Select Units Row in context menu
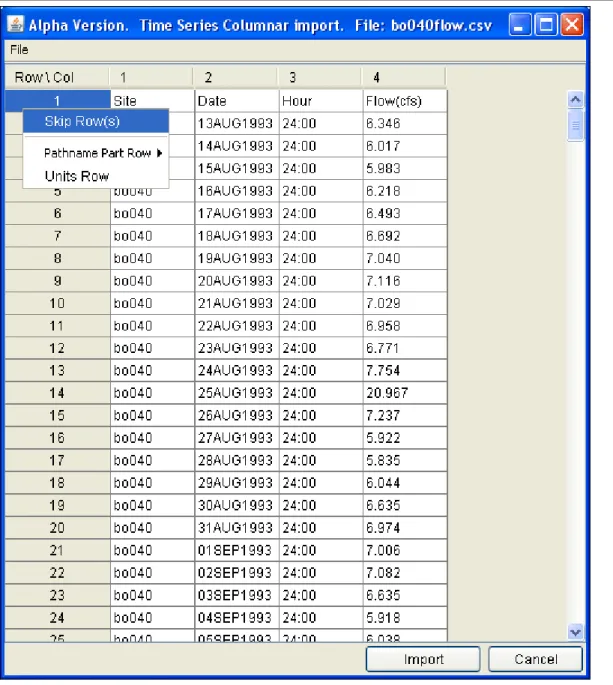This screenshot has width=613, height=685. [96, 176]
